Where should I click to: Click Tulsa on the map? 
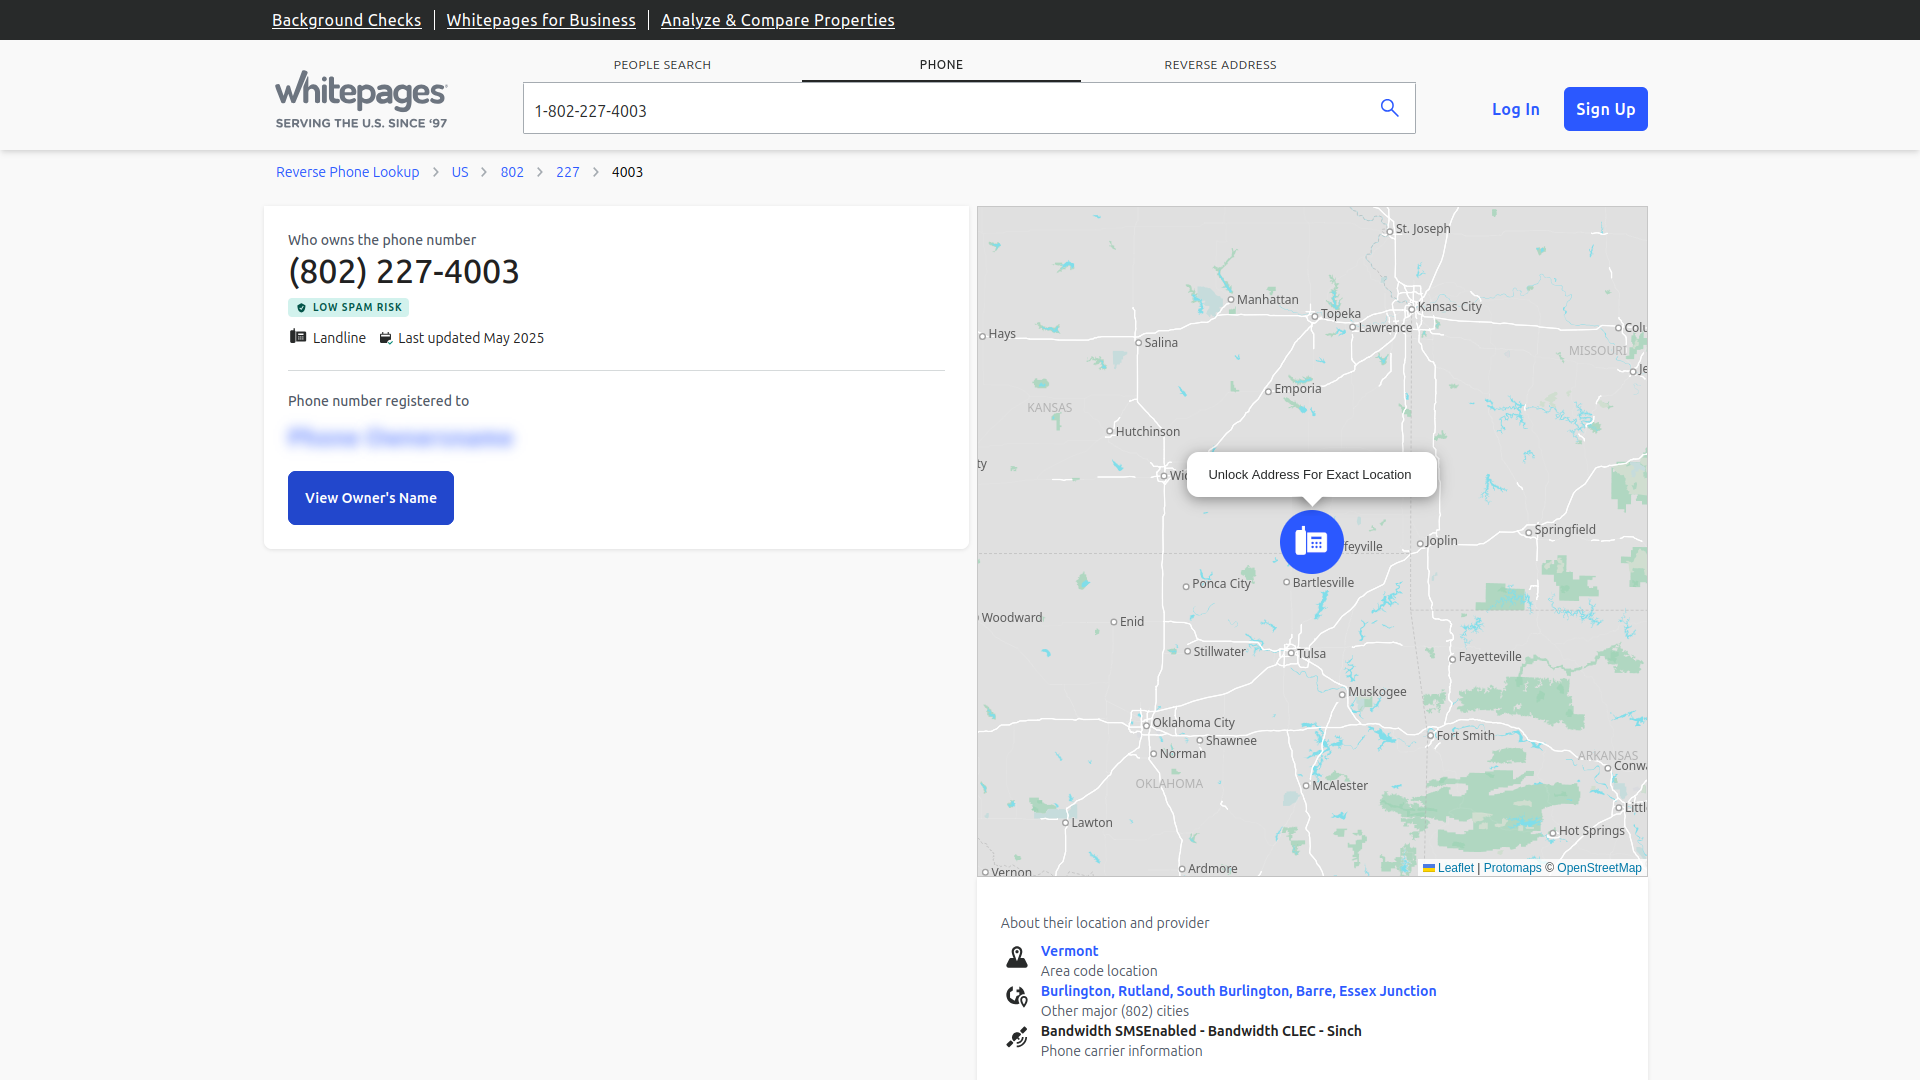[1310, 654]
